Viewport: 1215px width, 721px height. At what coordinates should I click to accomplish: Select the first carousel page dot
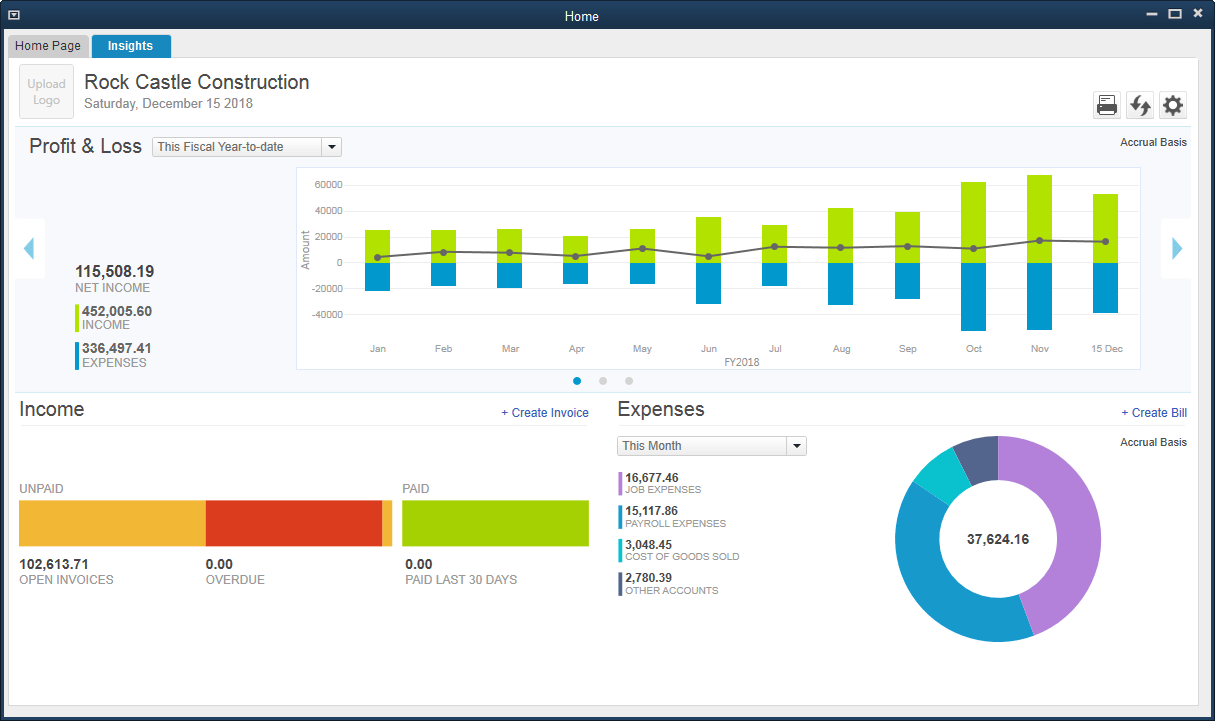click(577, 381)
